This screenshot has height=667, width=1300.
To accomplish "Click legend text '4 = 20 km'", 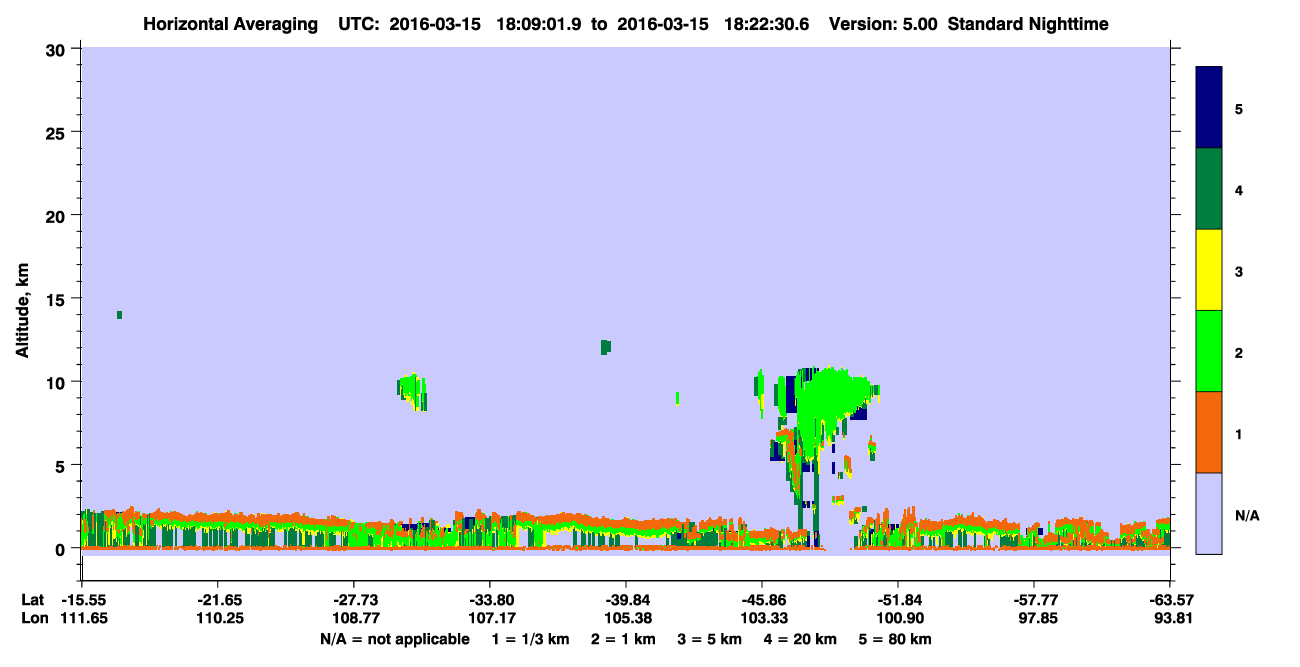I will (x=800, y=639).
